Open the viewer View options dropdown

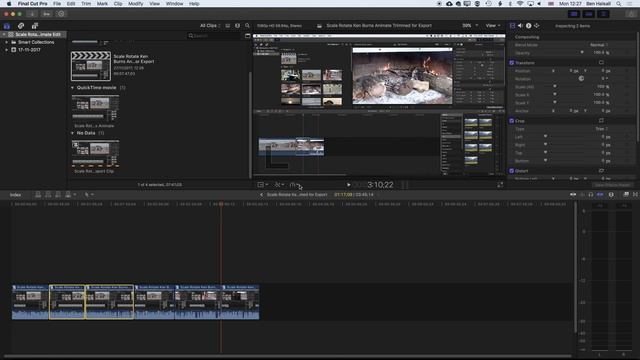coord(493,26)
